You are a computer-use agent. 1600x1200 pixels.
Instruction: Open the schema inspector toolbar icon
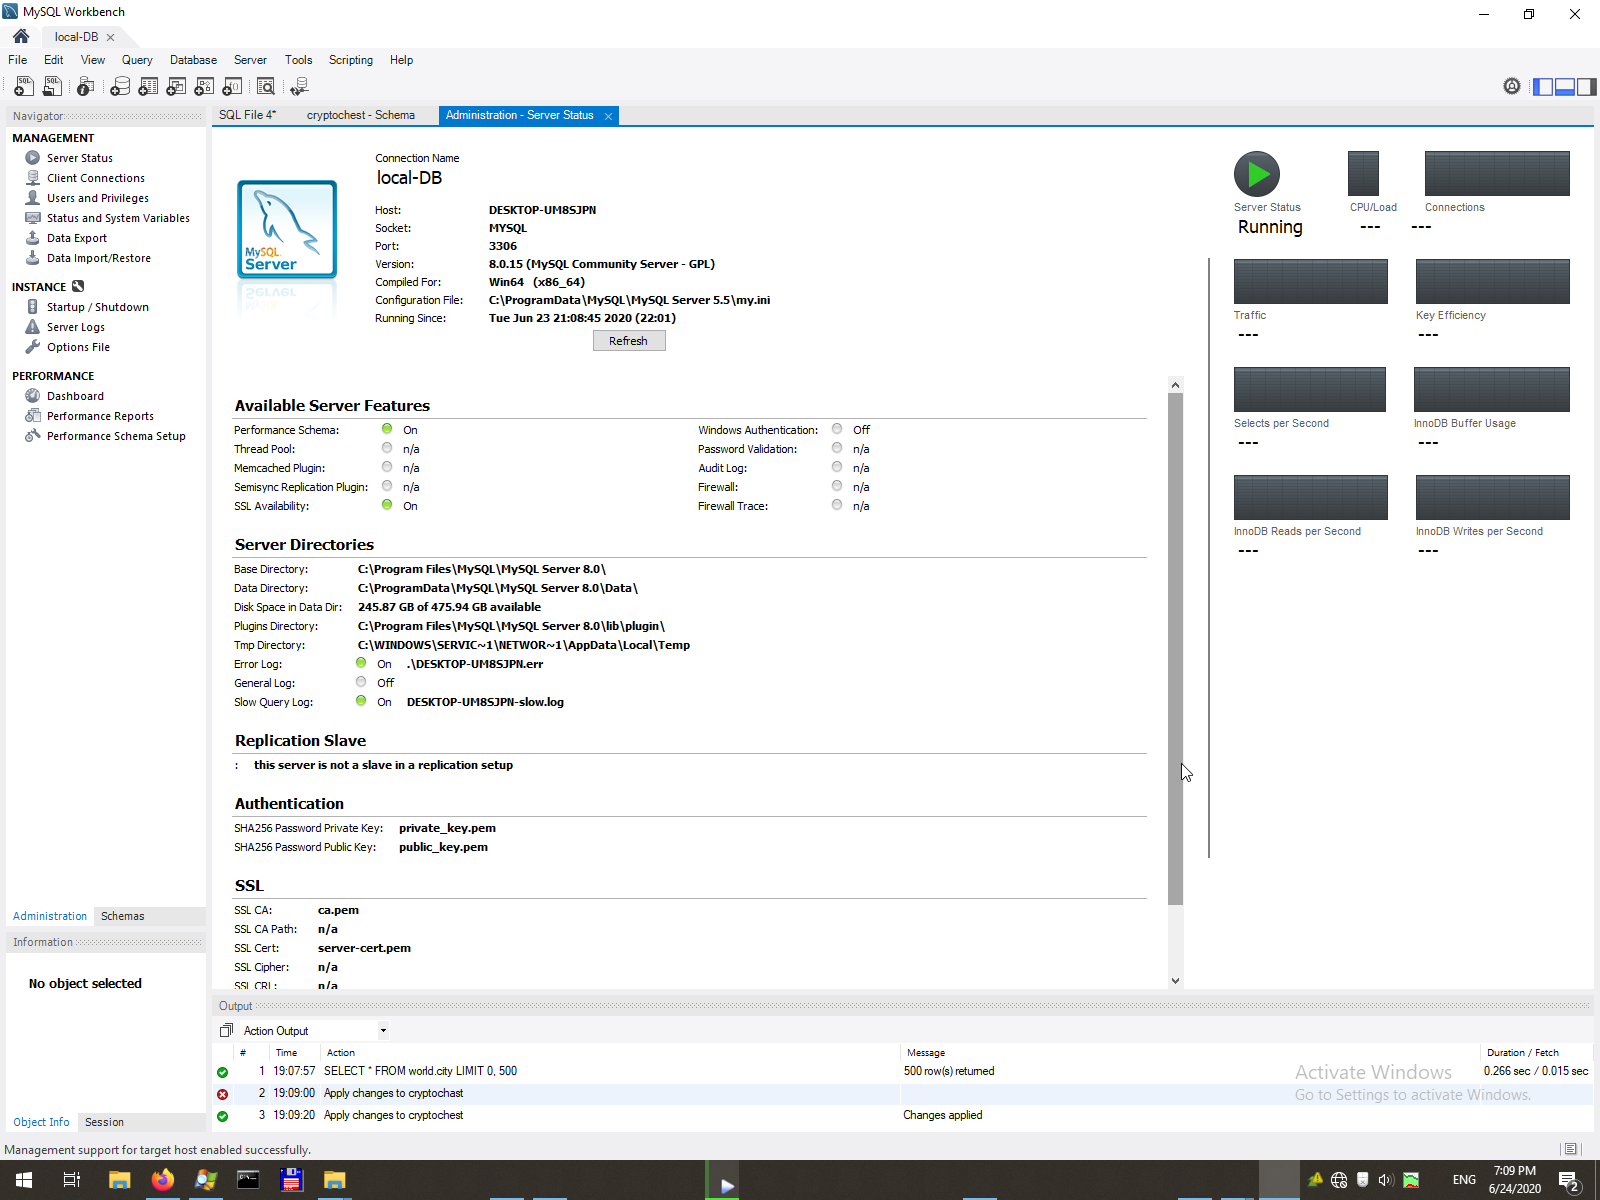[x=86, y=87]
